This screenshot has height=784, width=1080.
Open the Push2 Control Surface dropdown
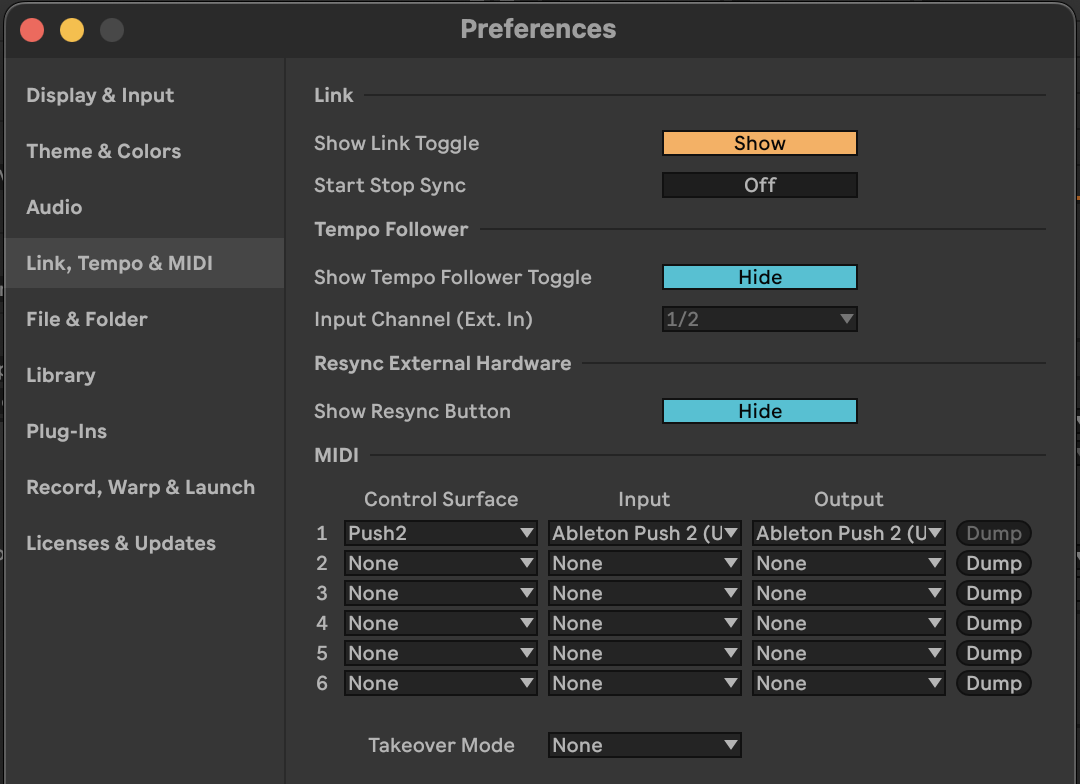pyautogui.click(x=440, y=533)
